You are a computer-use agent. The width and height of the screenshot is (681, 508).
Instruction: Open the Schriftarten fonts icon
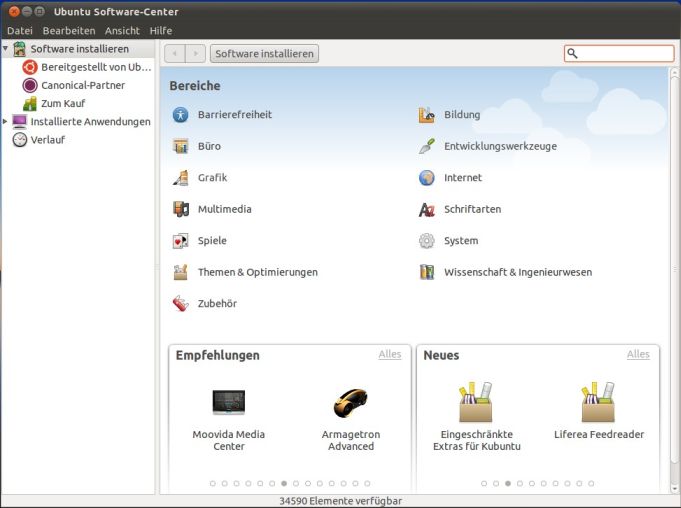tap(426, 209)
